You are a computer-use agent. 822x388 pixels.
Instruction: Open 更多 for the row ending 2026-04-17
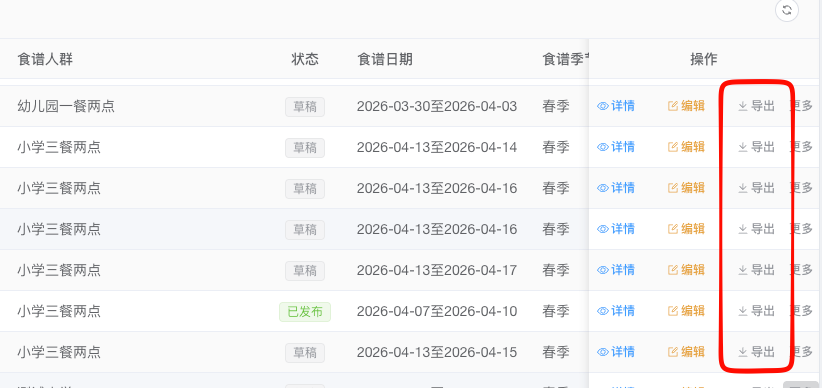801,270
